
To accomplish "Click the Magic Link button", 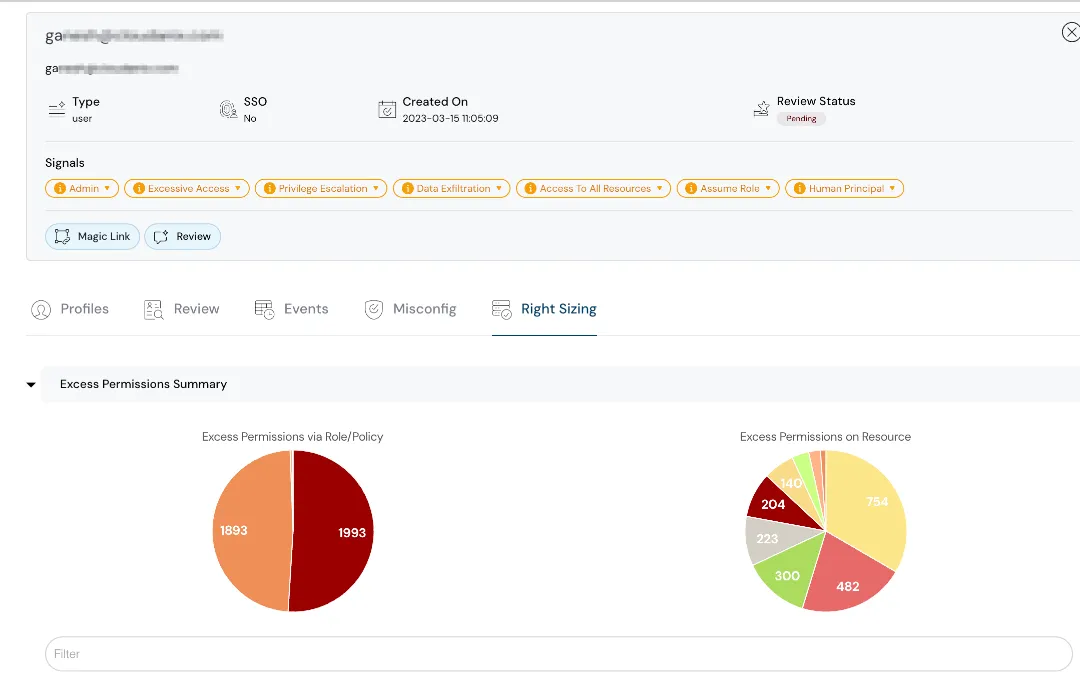I will [92, 236].
